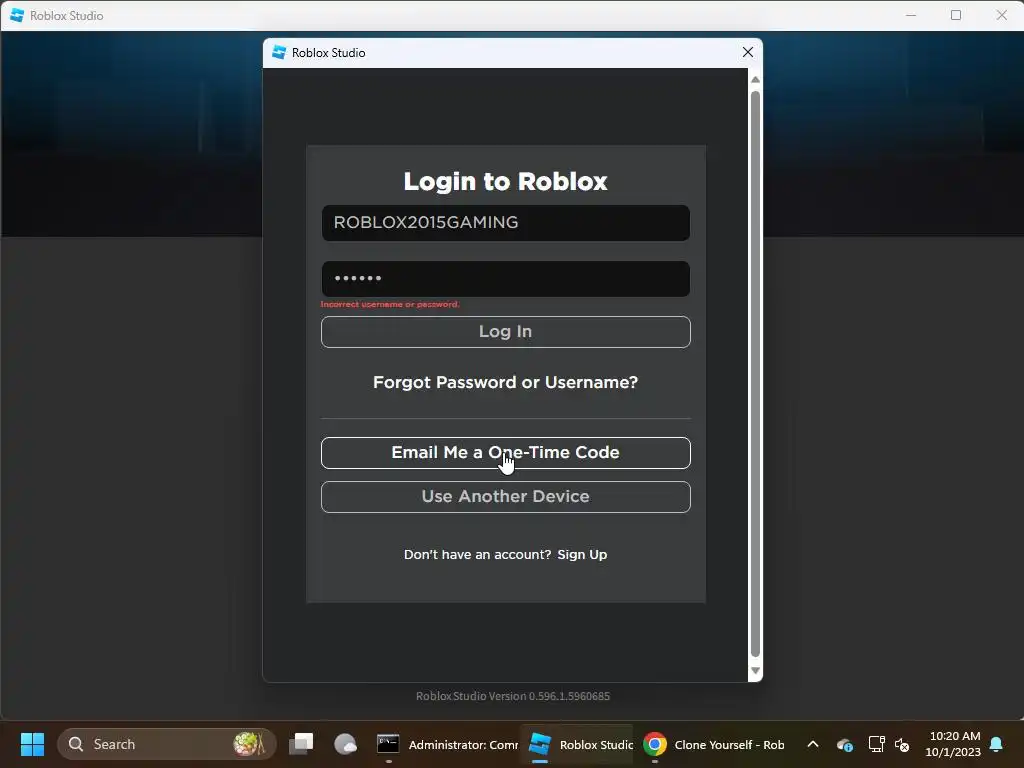This screenshot has width=1024, height=768.
Task: Click the Roblox Studio Version text
Action: (513, 696)
